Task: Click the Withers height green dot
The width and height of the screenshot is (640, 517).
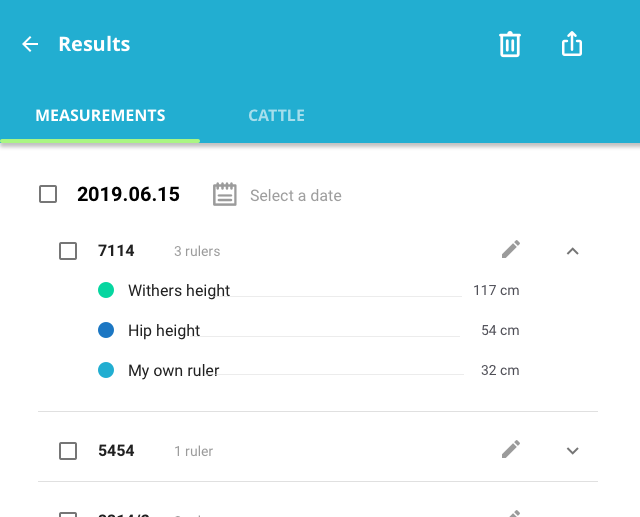Action: coord(106,291)
